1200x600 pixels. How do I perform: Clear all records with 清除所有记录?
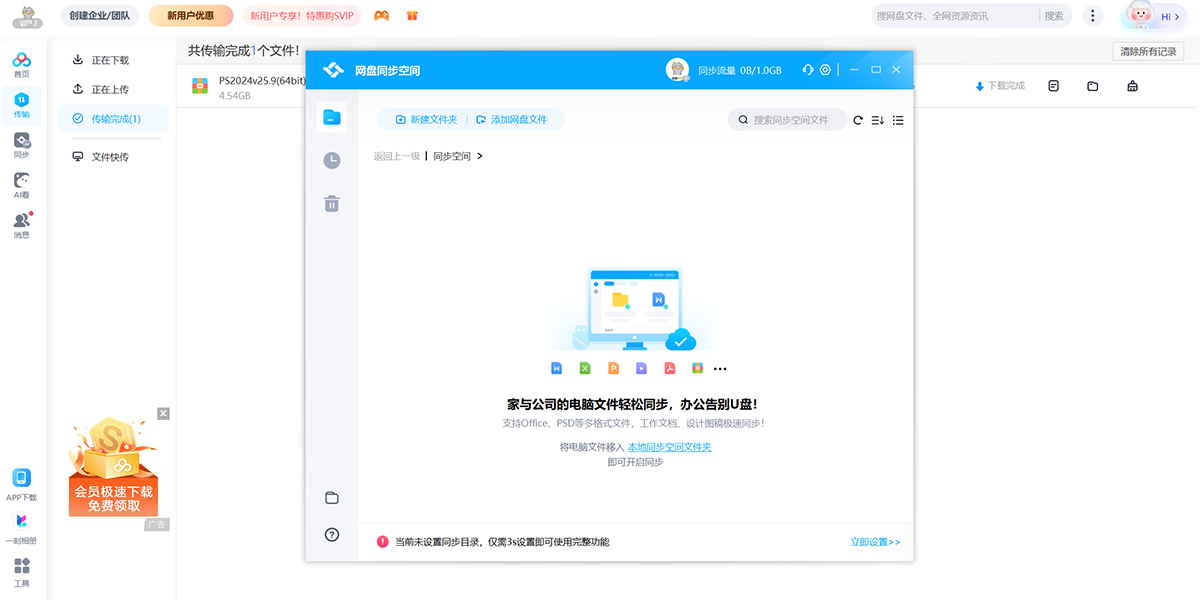(x=1148, y=50)
